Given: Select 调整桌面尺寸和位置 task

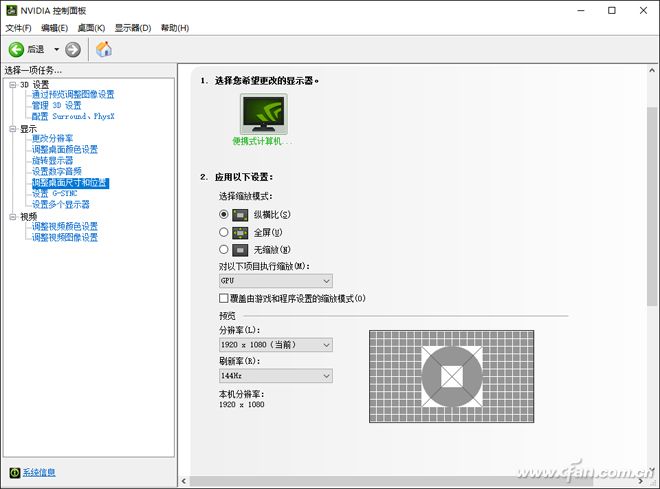Looking at the screenshot, I should point(70,183).
